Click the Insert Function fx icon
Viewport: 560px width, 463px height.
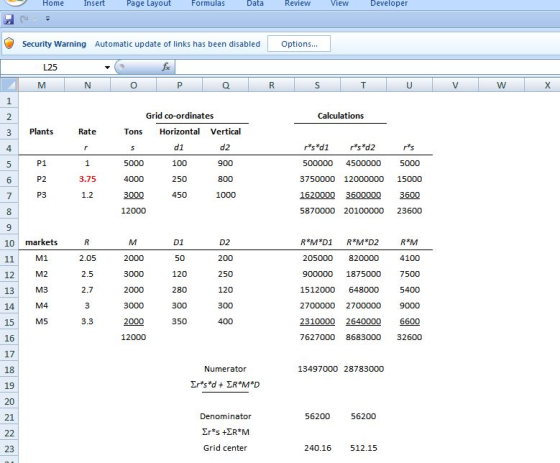coord(166,67)
